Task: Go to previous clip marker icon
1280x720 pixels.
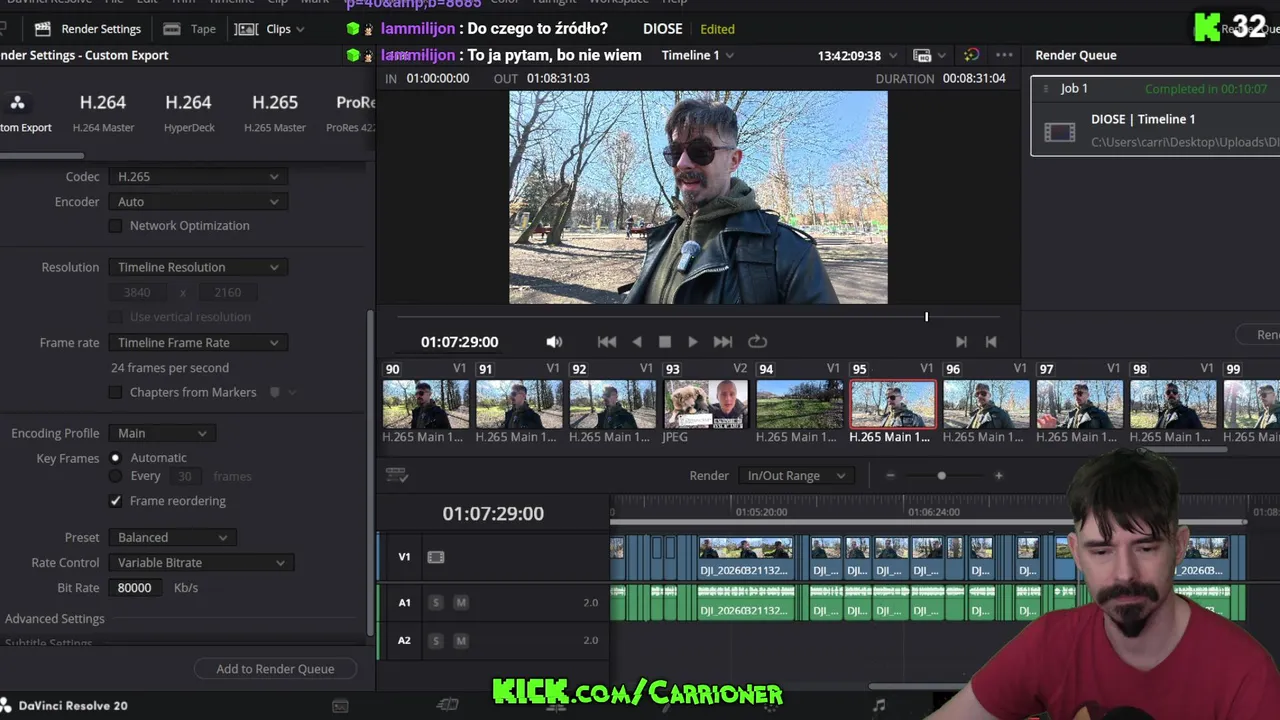Action: click(x=991, y=342)
